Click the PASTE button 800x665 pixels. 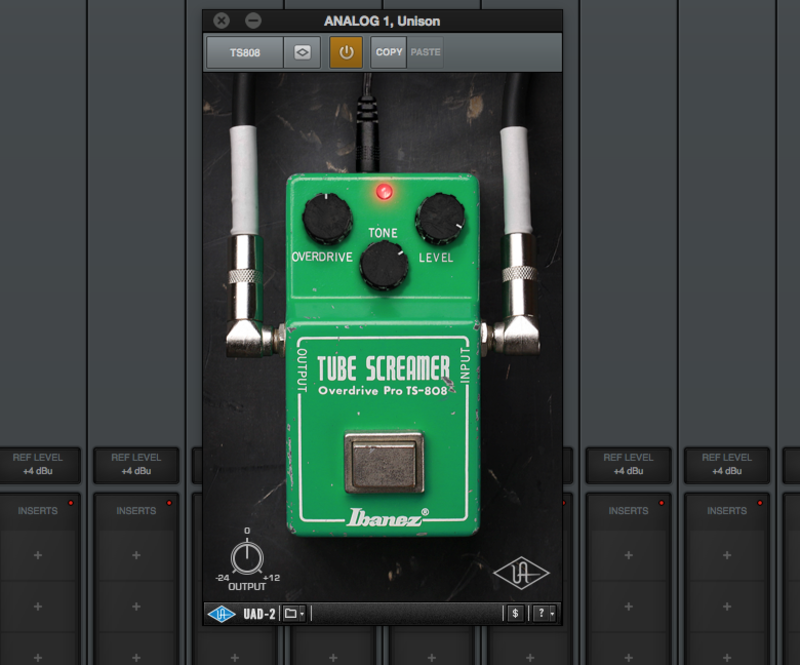(425, 52)
